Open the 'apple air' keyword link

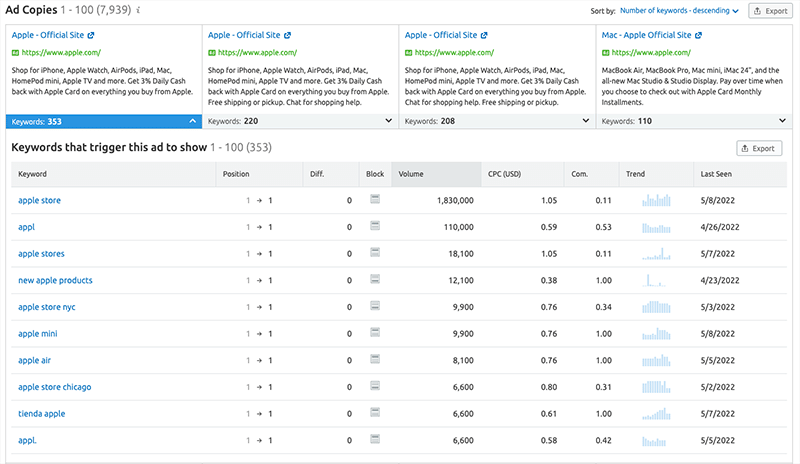point(34,360)
